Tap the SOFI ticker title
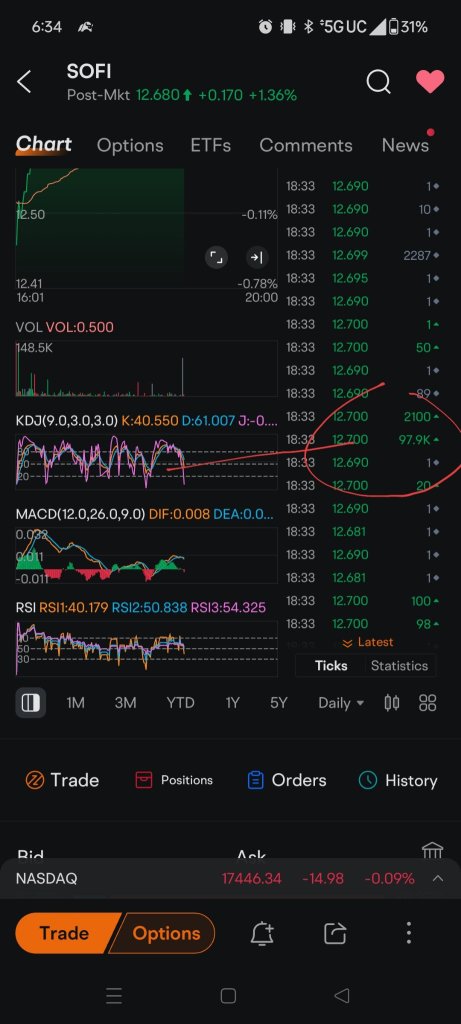 (89, 71)
